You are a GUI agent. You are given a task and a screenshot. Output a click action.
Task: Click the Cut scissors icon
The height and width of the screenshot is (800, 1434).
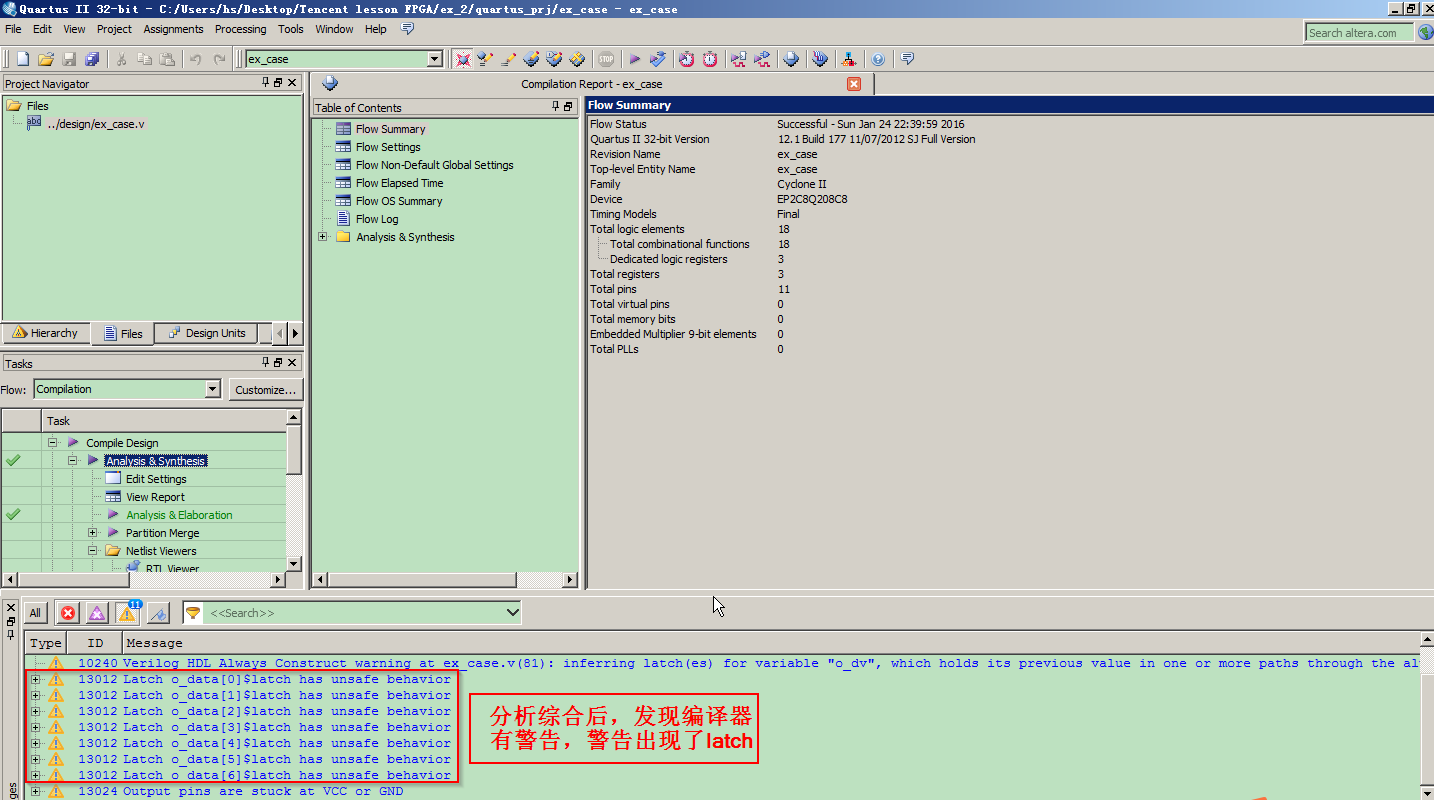[121, 59]
